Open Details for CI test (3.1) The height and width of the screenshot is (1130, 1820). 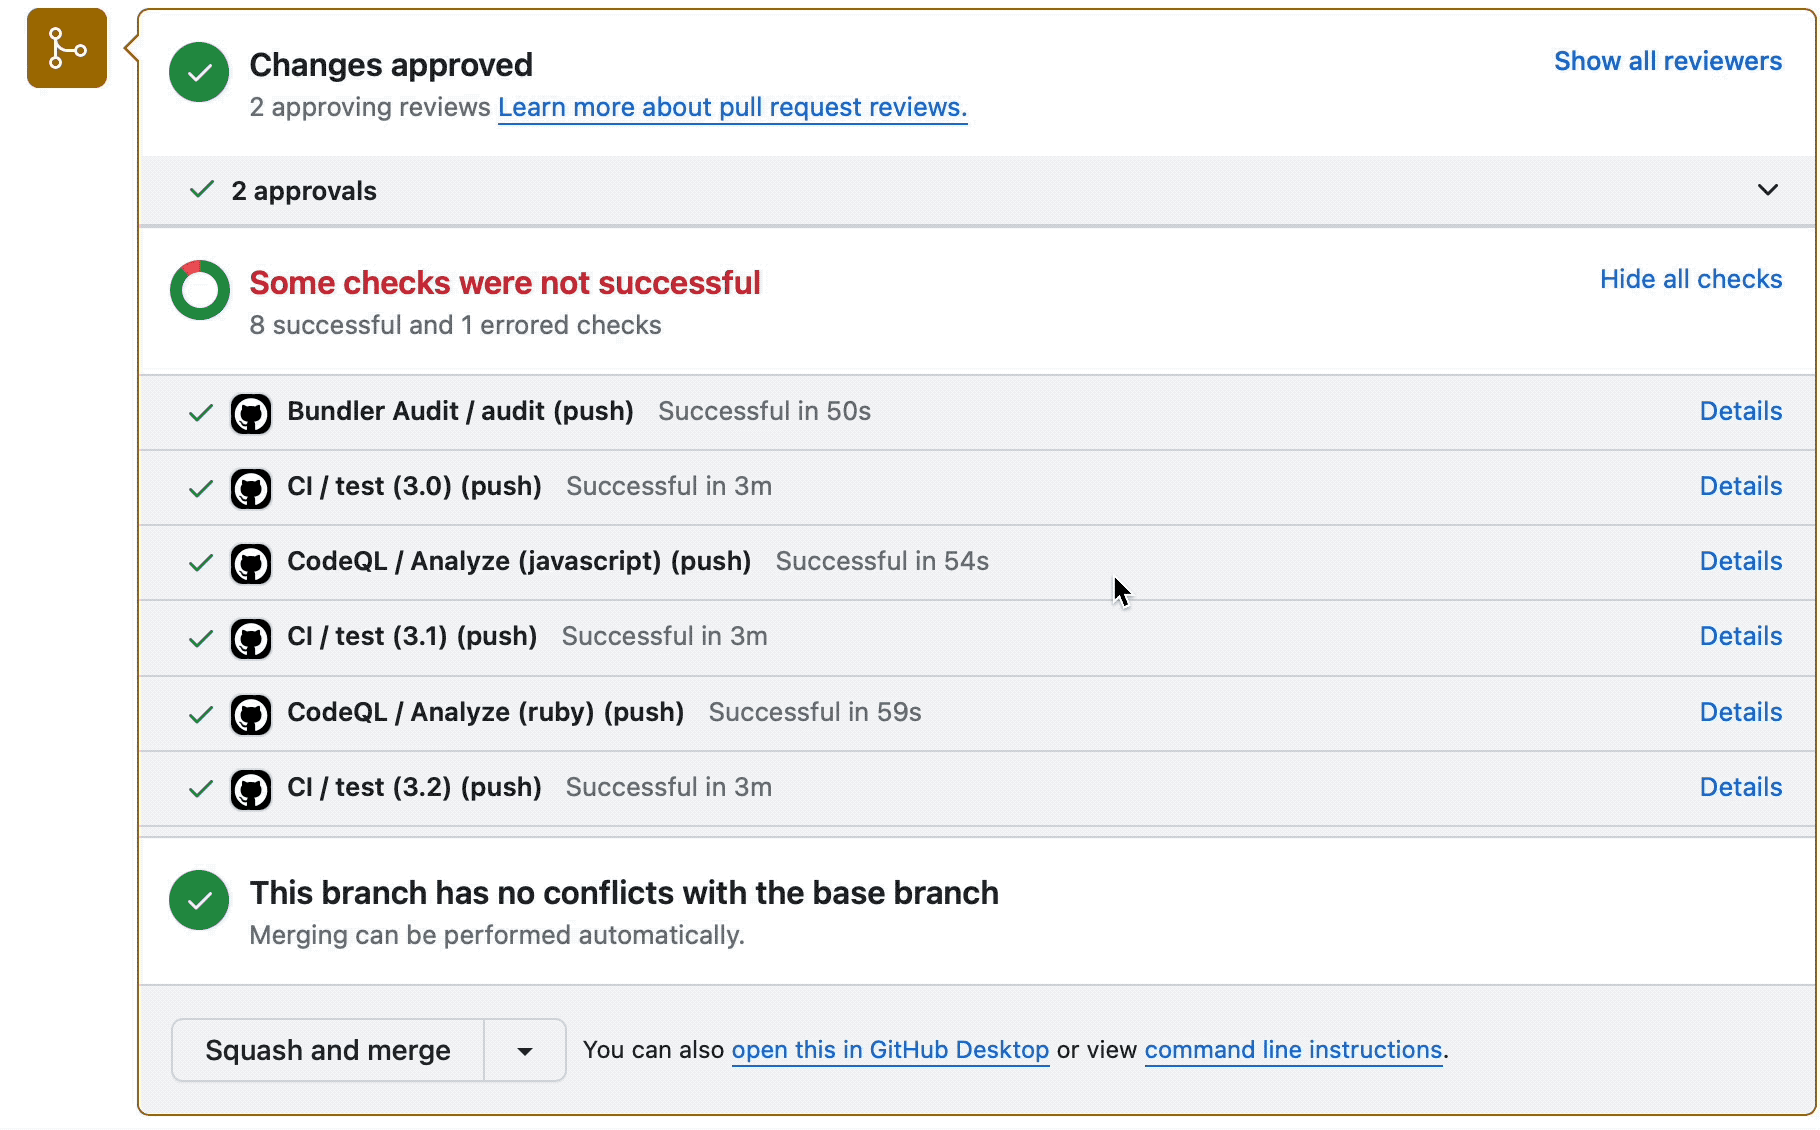1740,636
